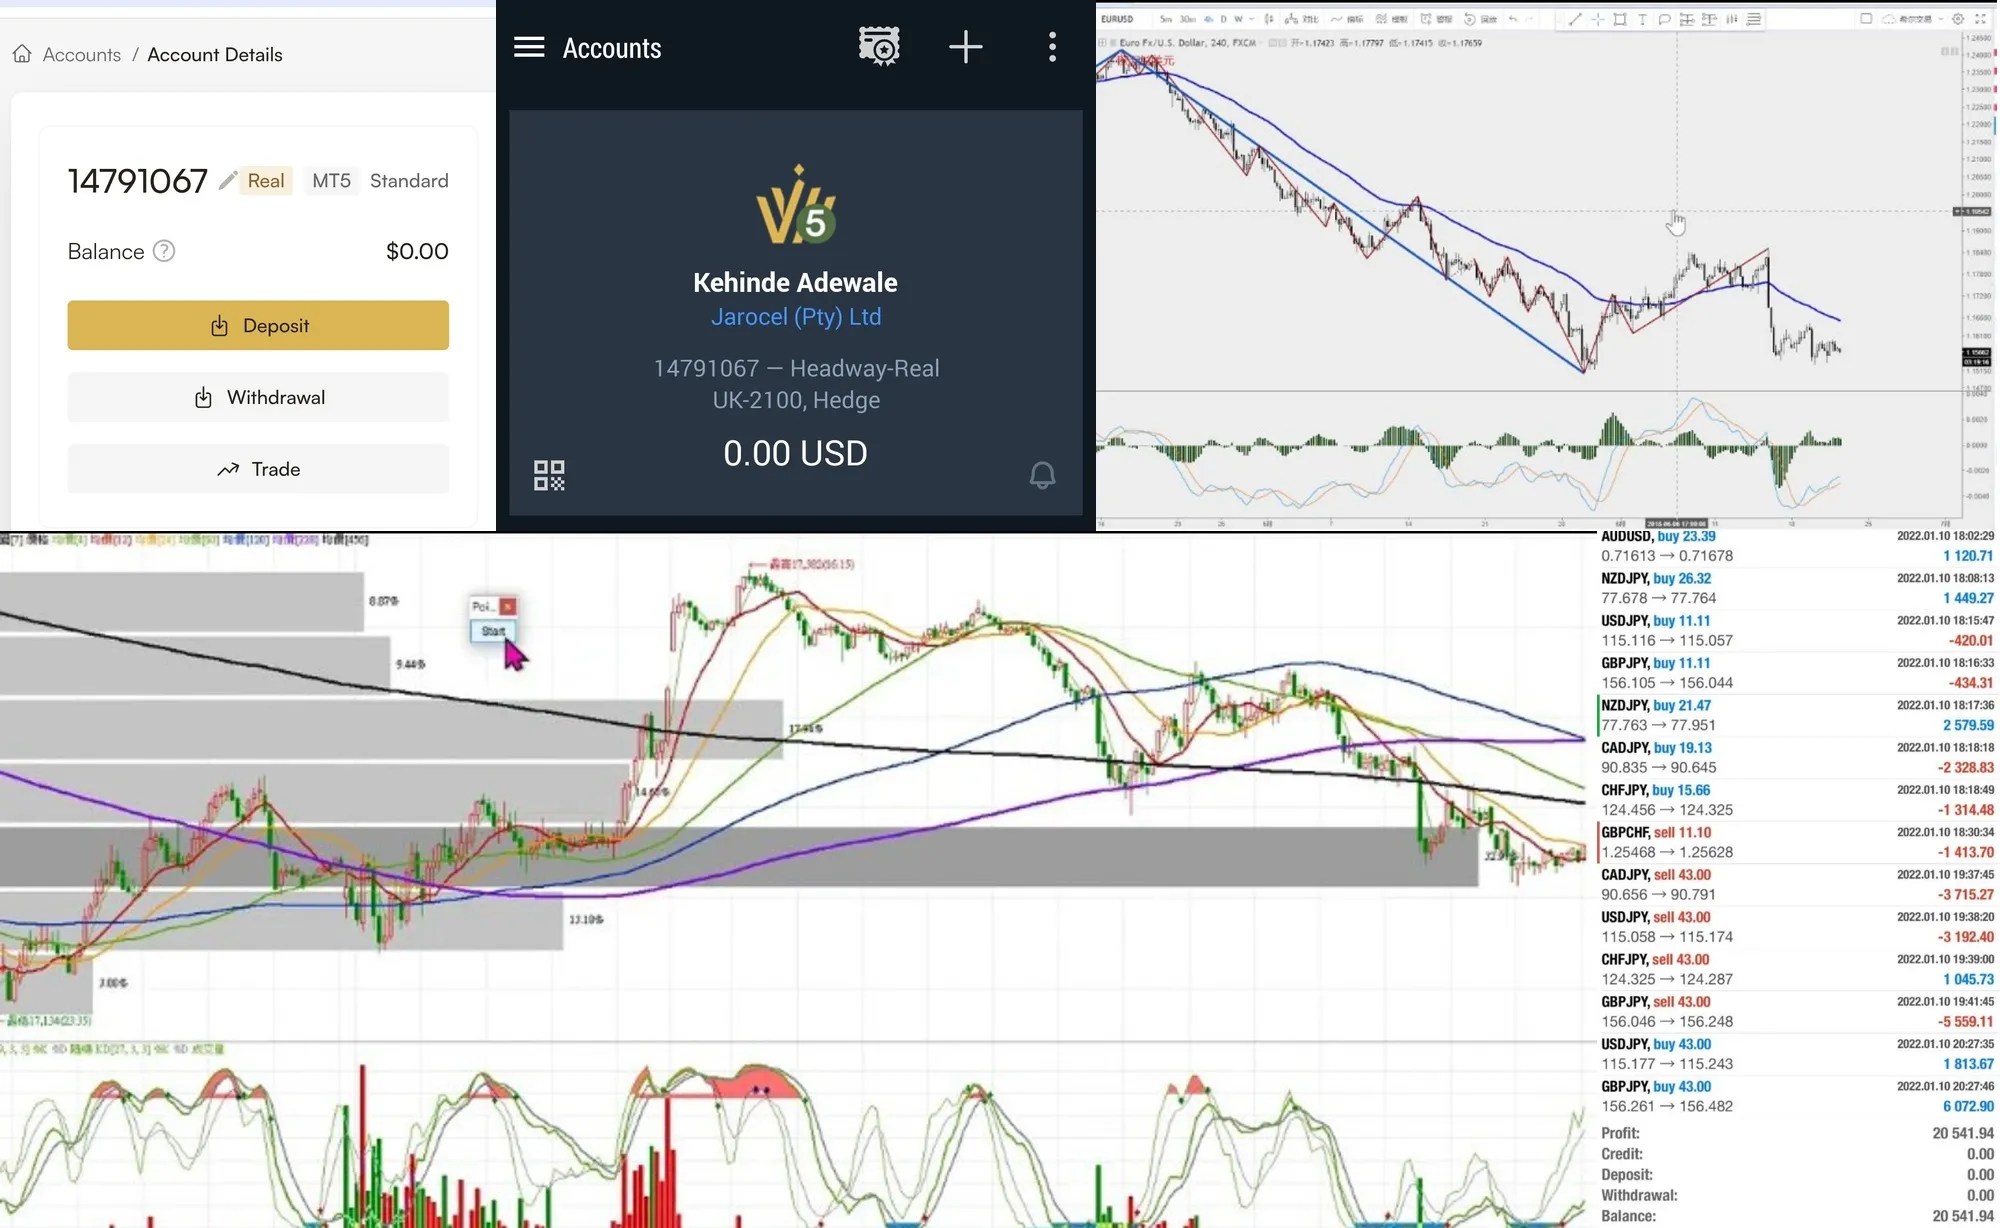
Task: Select the crosshair cursor tool in chart toolbar
Action: [x=1597, y=19]
